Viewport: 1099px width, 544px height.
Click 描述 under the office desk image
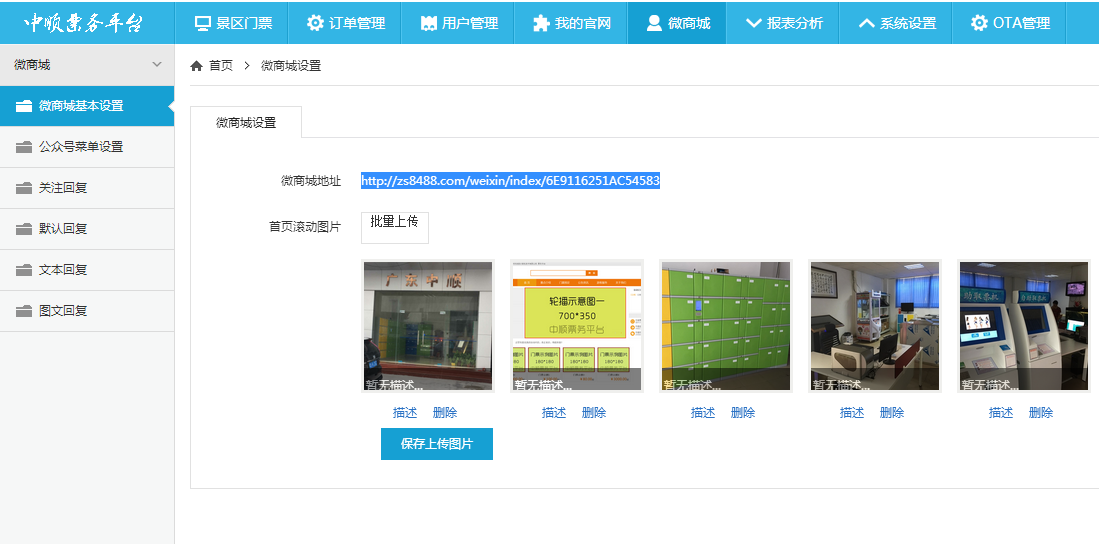point(852,413)
